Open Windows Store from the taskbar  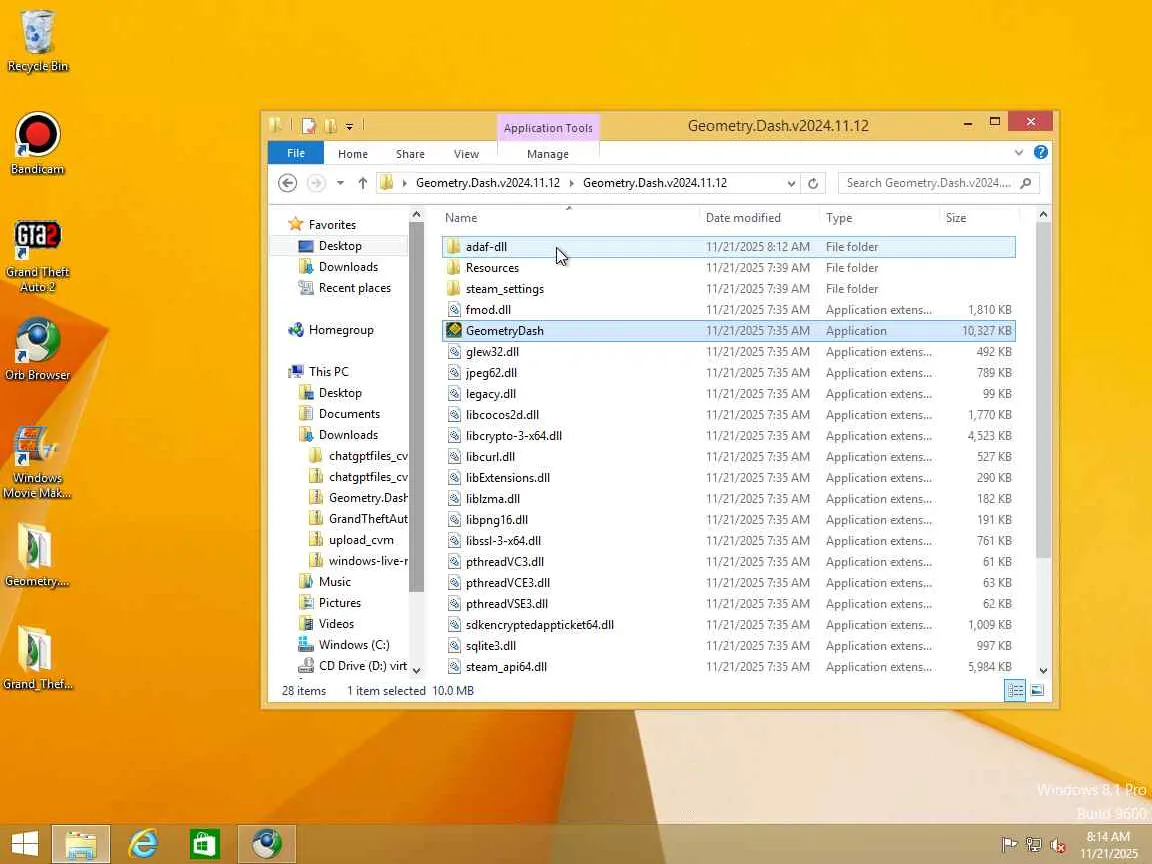[x=205, y=843]
